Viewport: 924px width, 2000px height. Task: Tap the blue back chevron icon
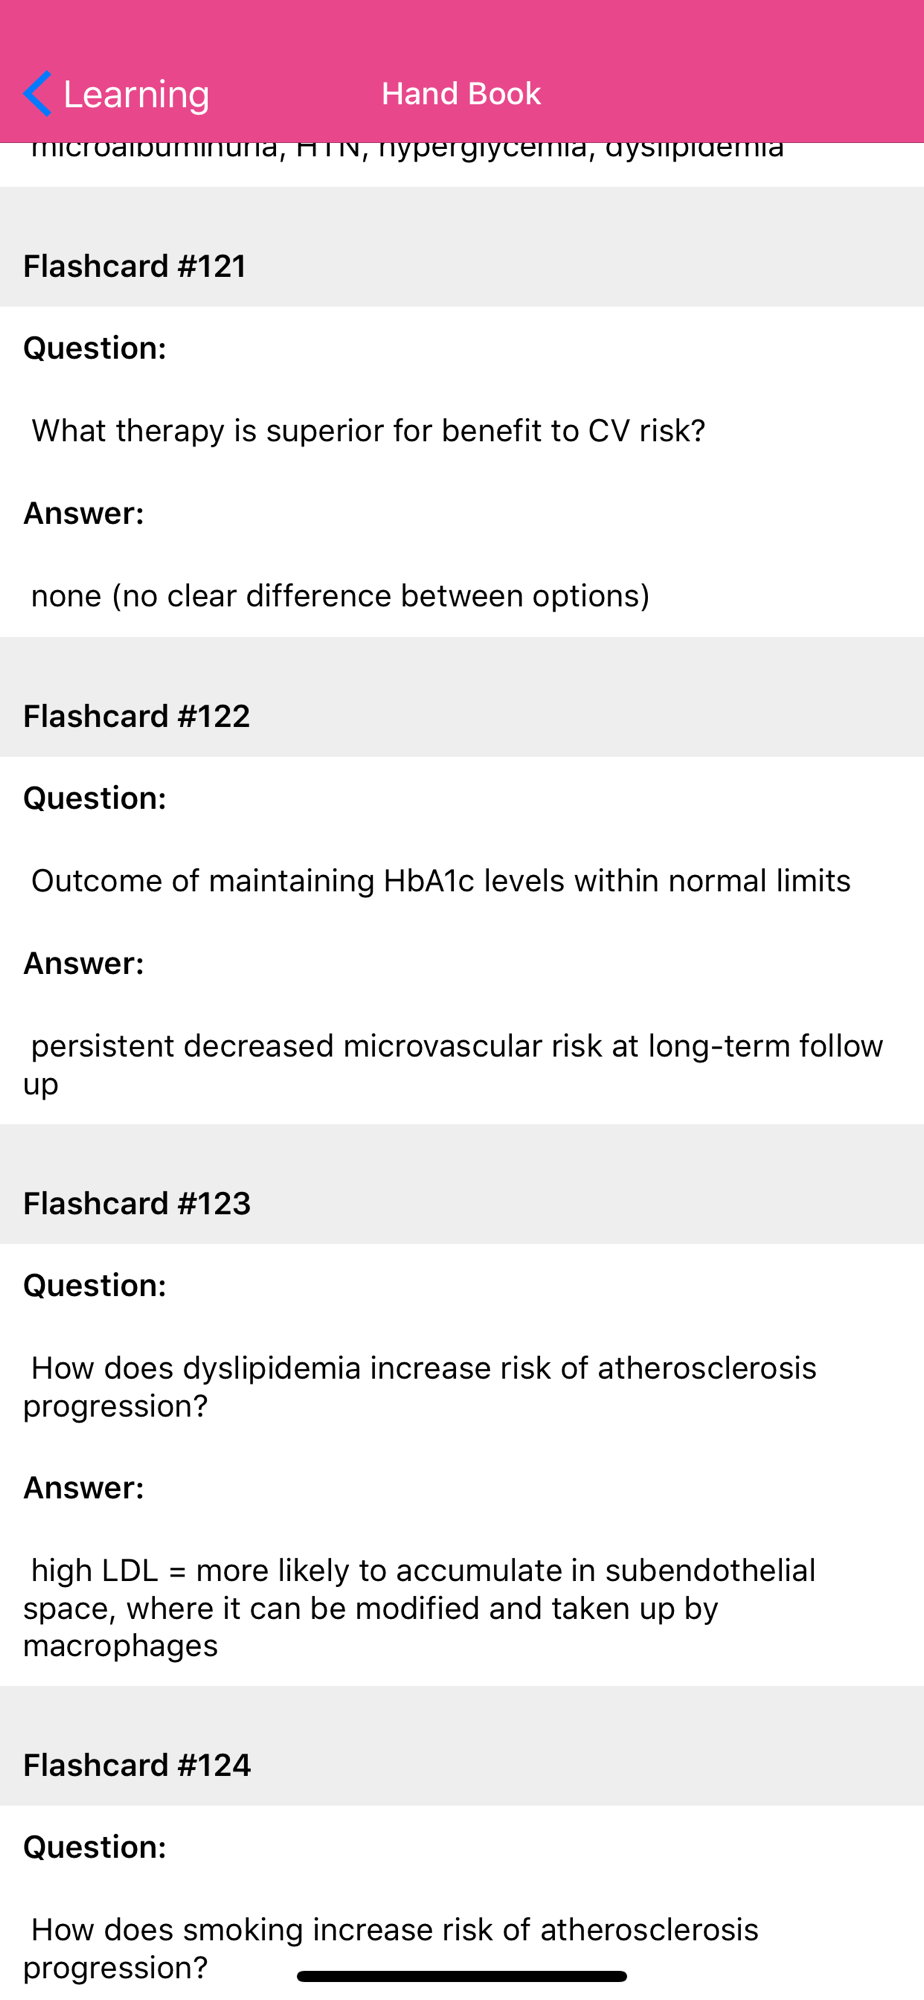pyautogui.click(x=38, y=94)
